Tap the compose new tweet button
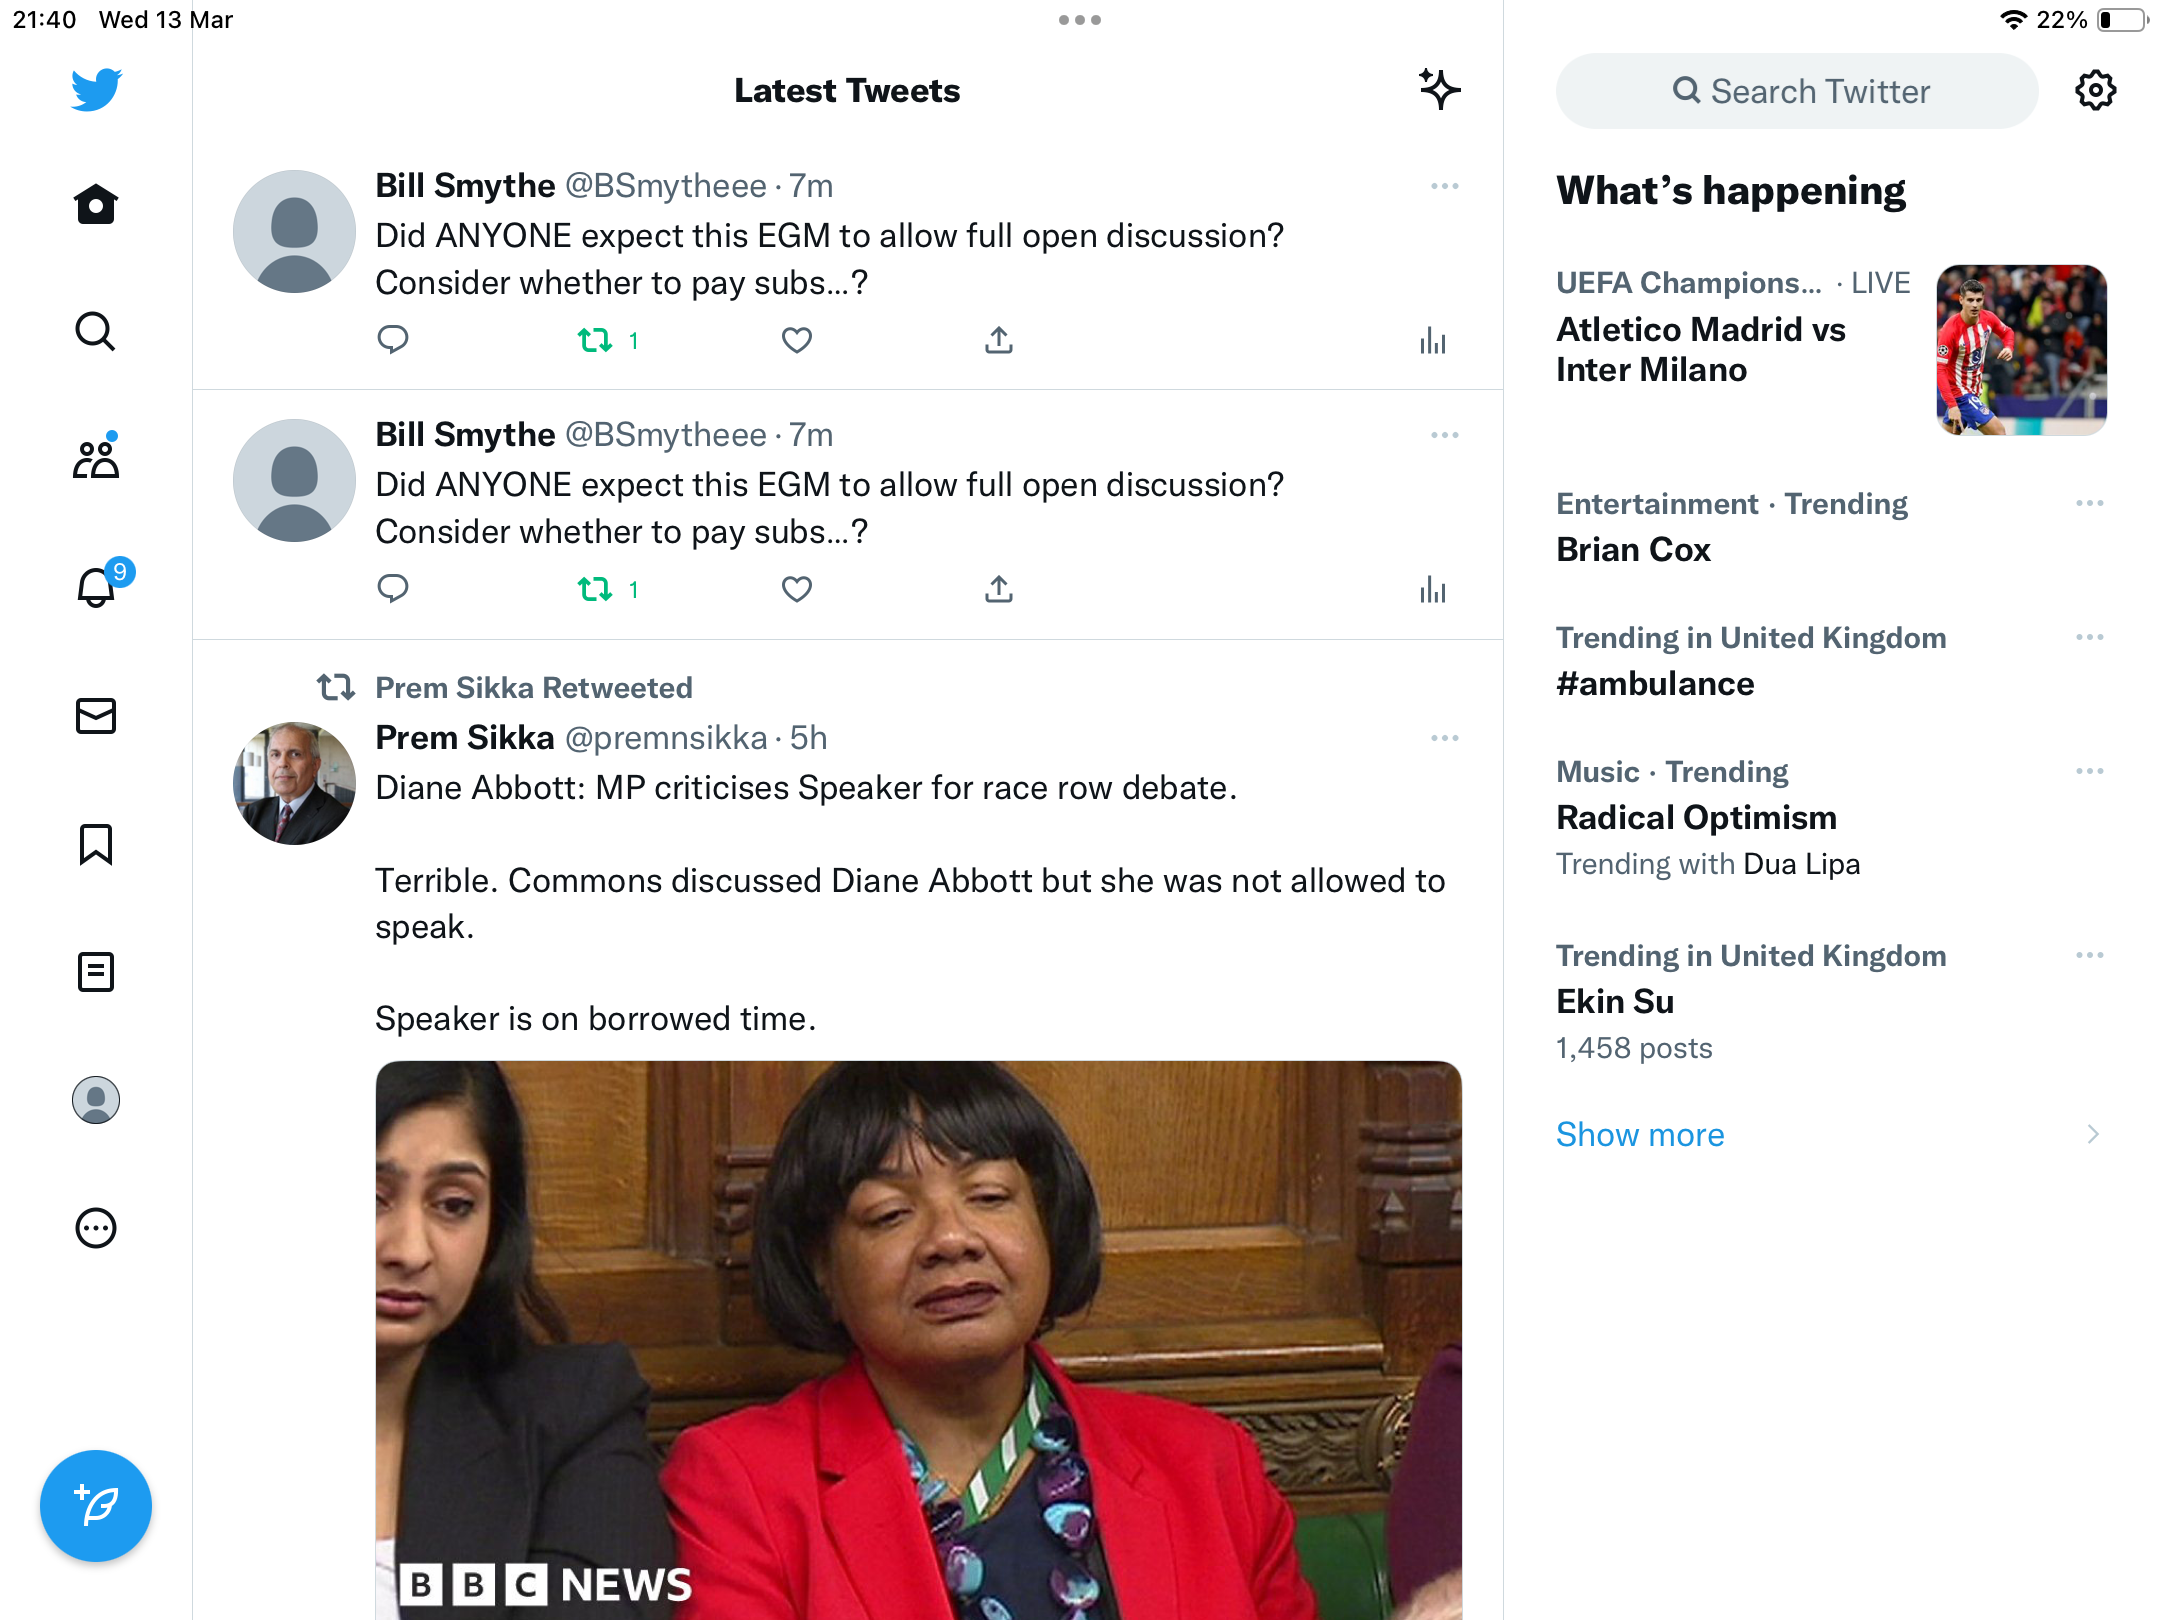 click(x=96, y=1505)
